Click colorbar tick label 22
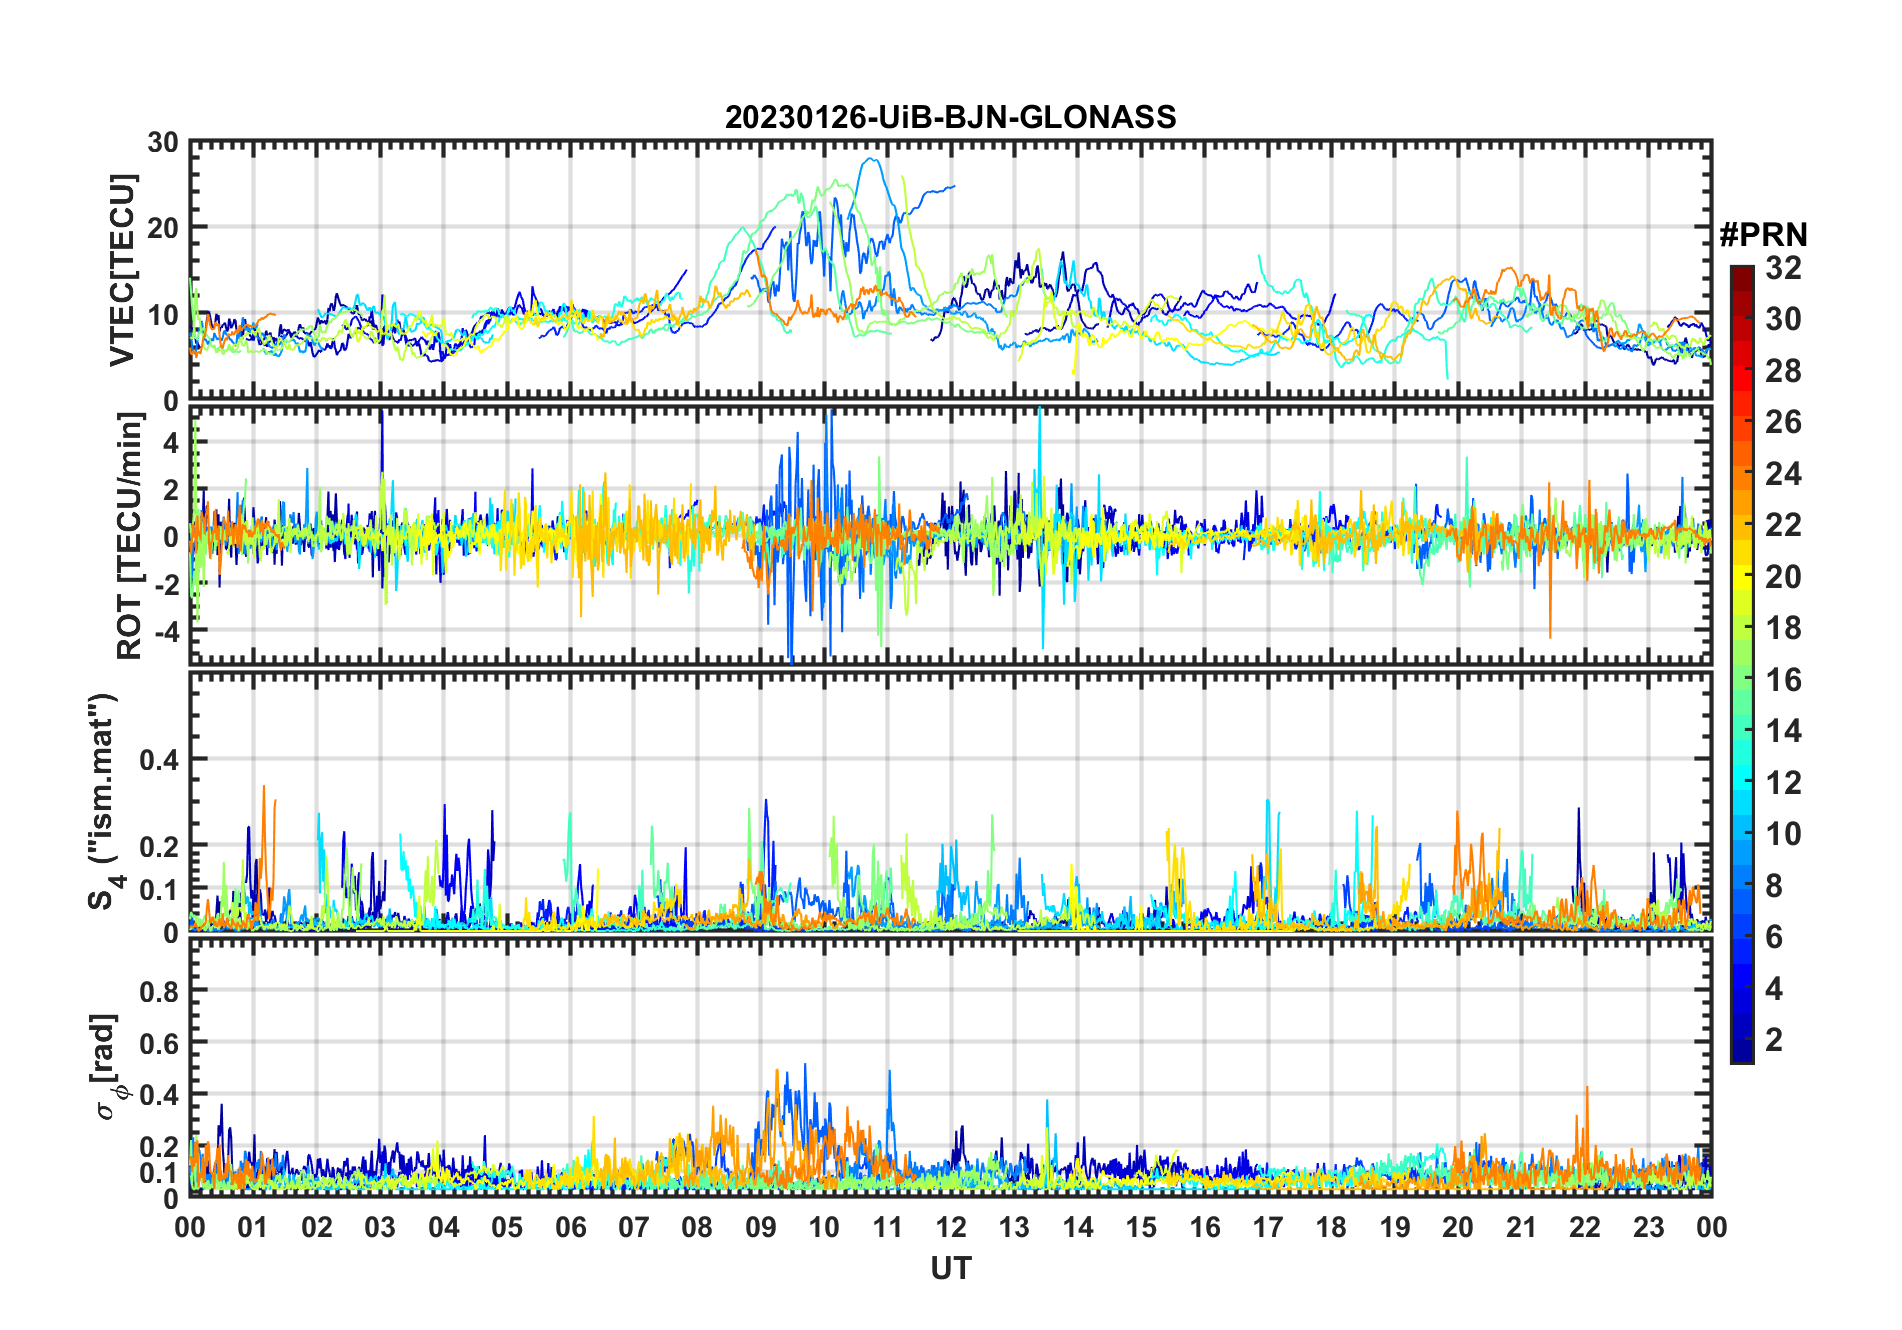1902x1330 pixels. click(1783, 525)
